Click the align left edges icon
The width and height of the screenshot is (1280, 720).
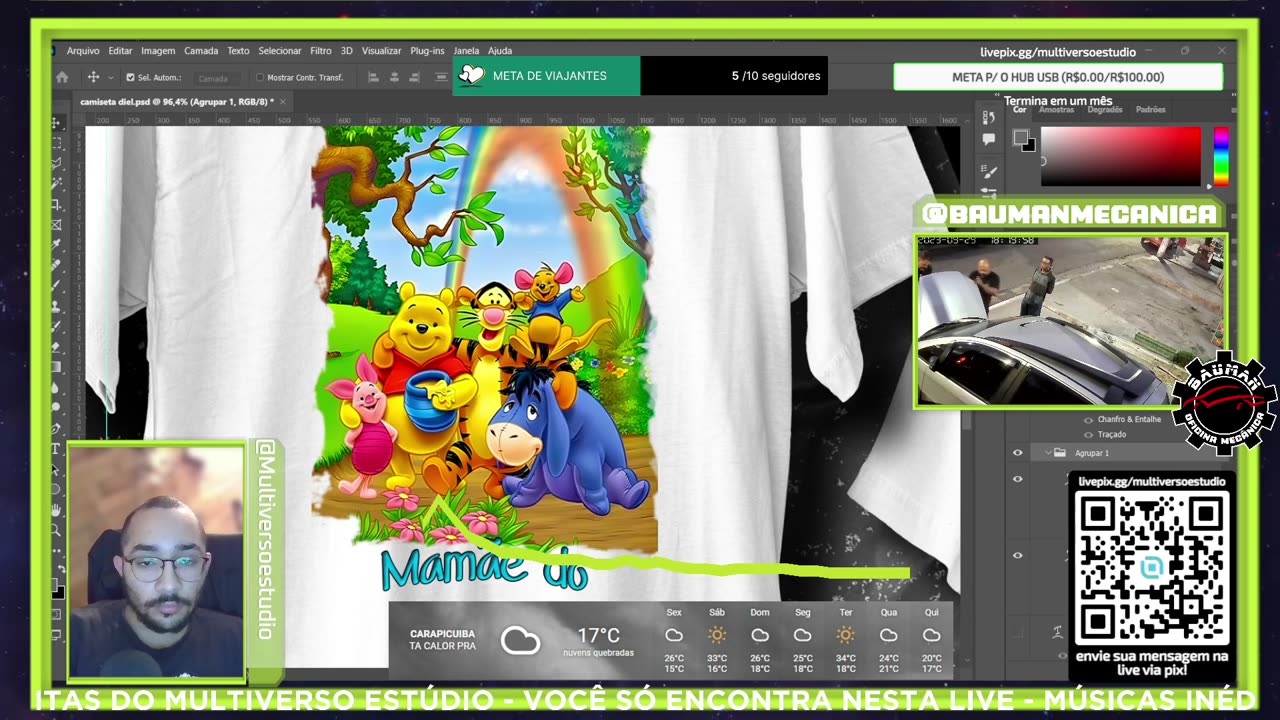coord(373,77)
